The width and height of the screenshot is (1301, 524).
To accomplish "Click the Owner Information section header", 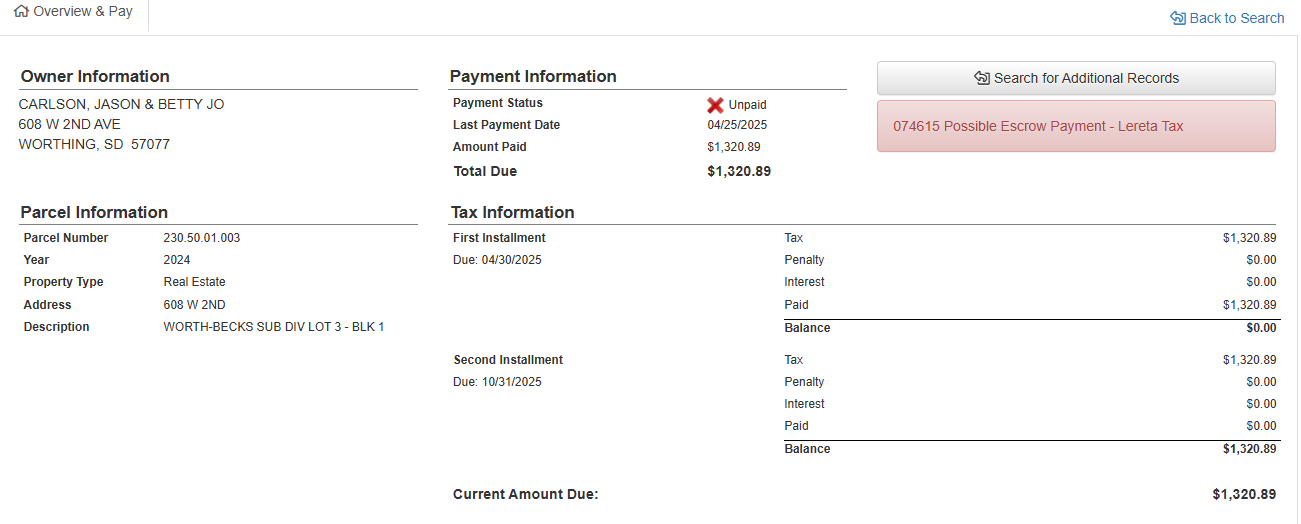I will (x=95, y=77).
